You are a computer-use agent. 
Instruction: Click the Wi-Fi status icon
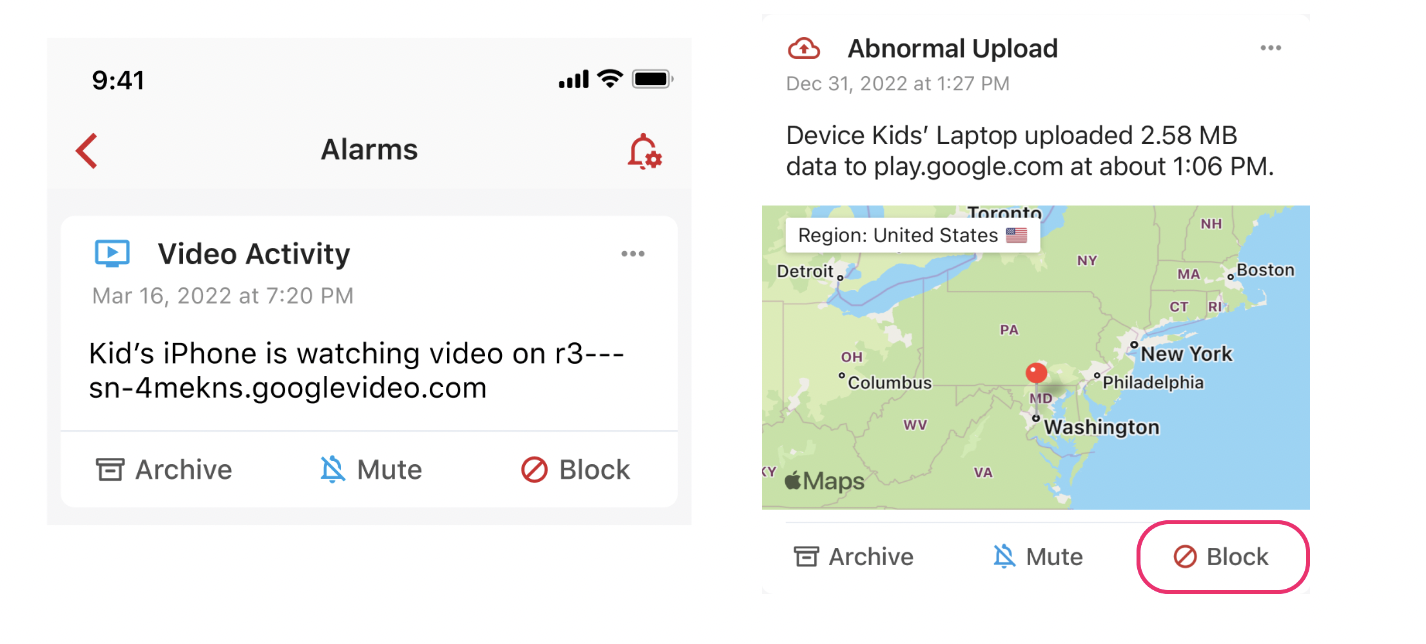[x=610, y=79]
